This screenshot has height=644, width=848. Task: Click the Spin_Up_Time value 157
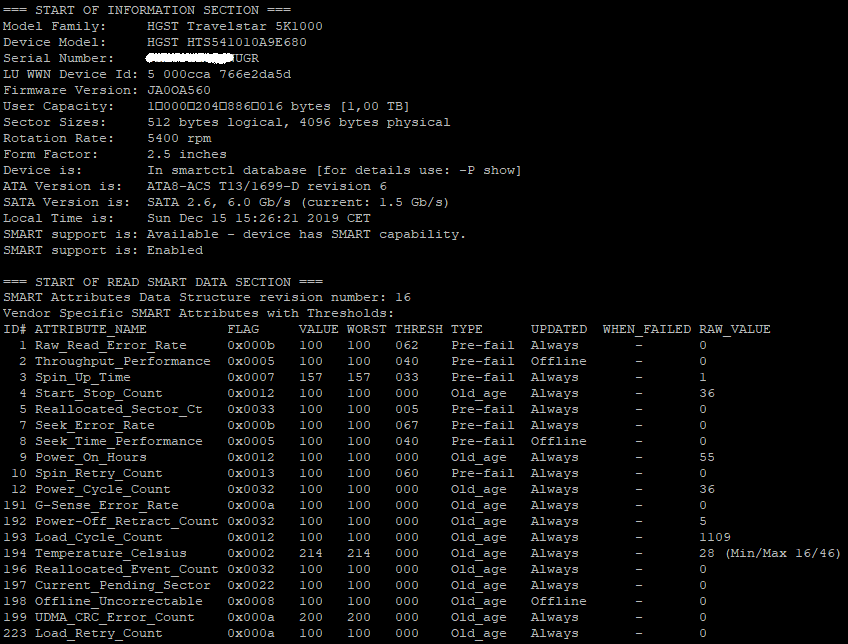click(310, 377)
